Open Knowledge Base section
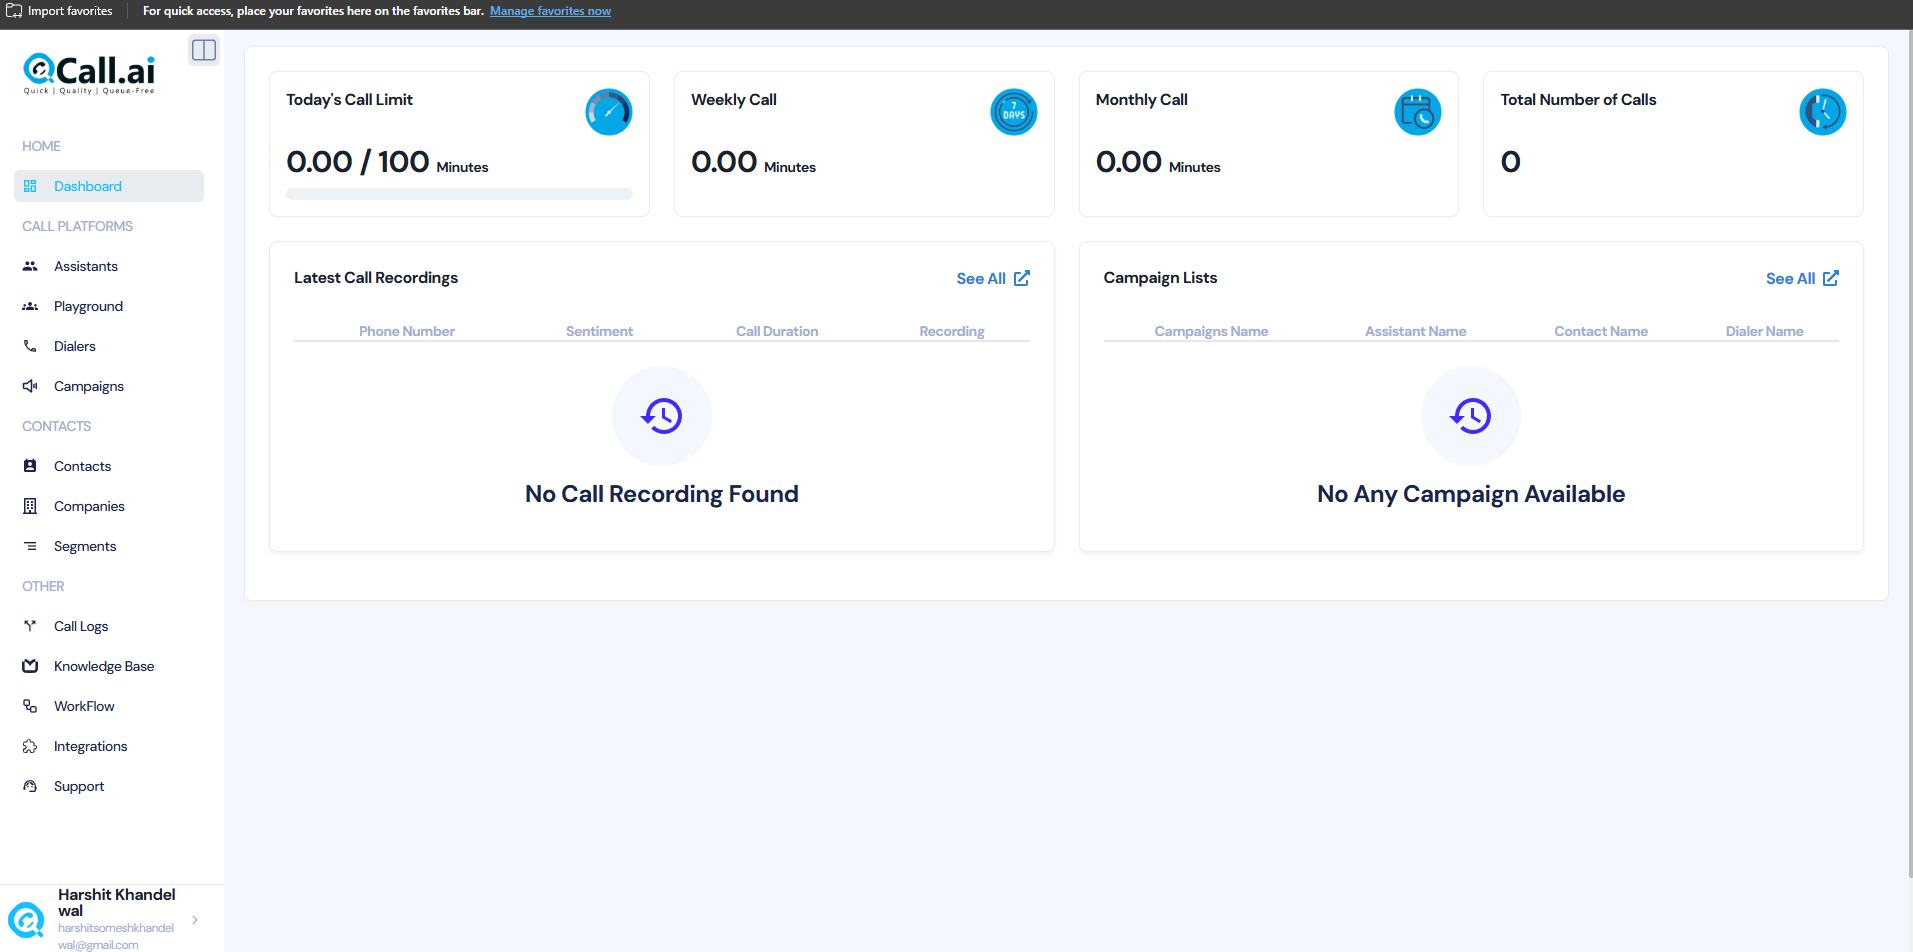Viewport: 1913px width, 952px height. 104,666
